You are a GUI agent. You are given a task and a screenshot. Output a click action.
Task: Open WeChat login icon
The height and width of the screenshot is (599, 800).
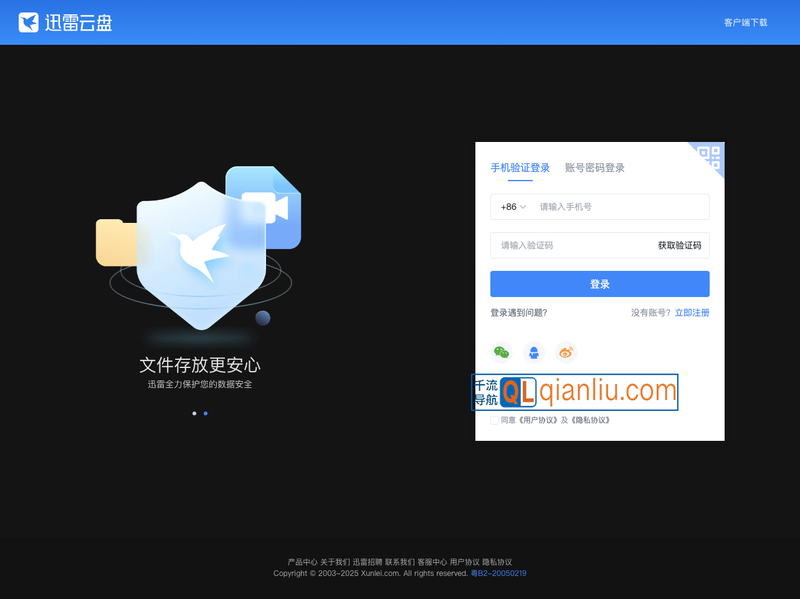(x=501, y=351)
